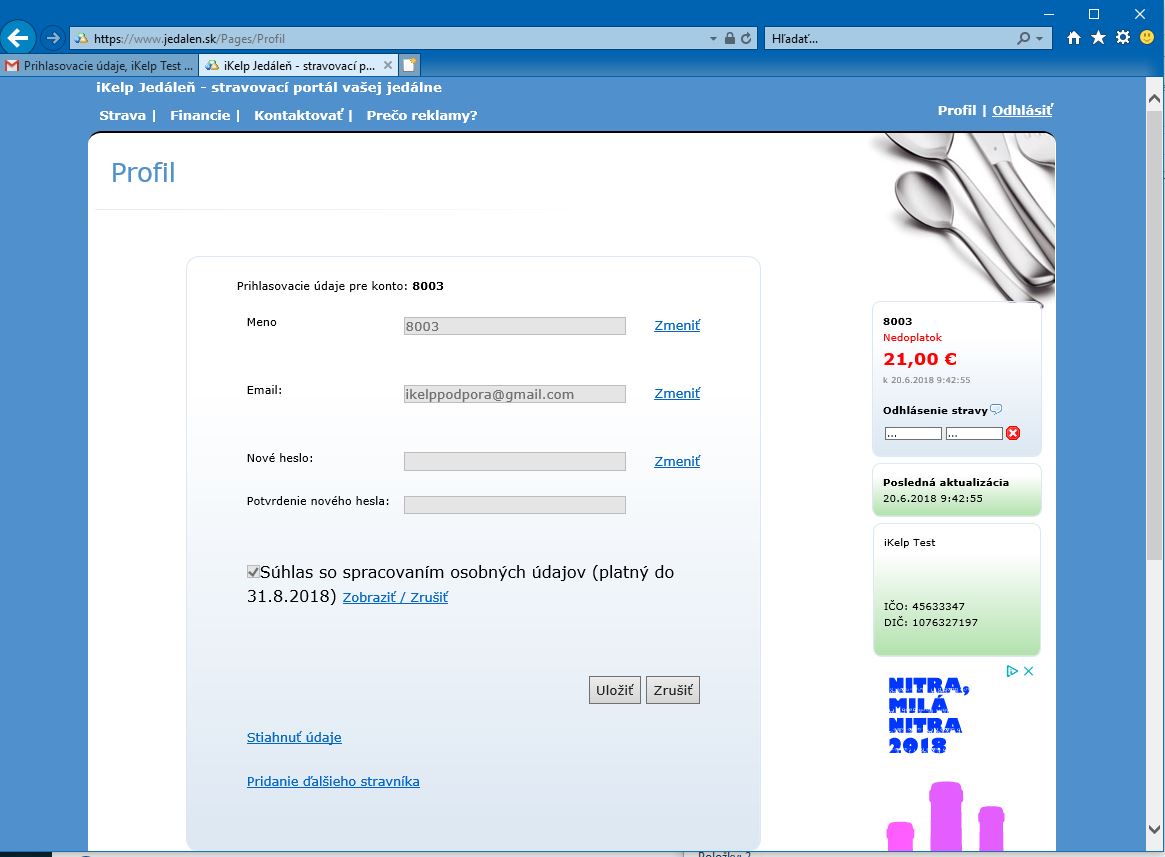
Task: Click the Stiahnuť údaje link
Action: (x=294, y=737)
